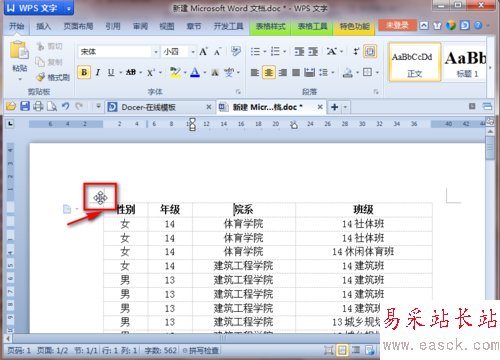Align text right

coord(283,72)
